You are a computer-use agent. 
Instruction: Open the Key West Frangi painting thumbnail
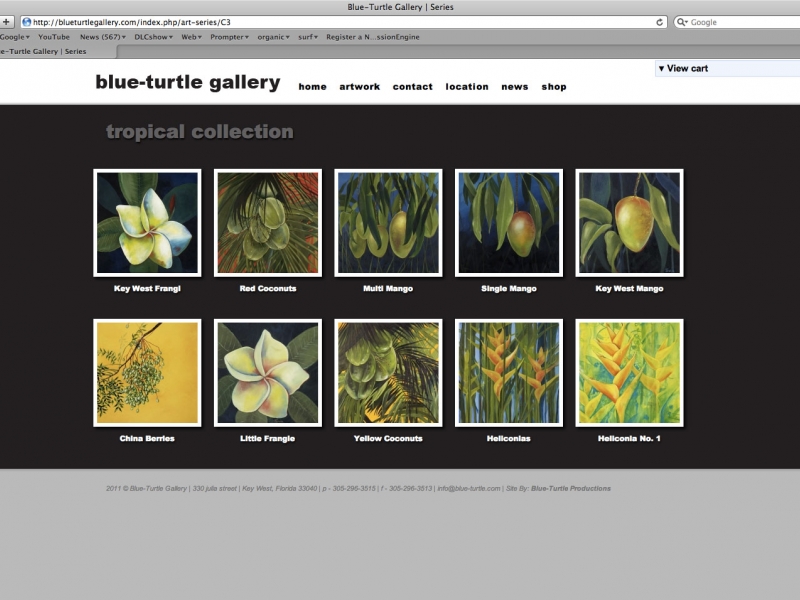point(147,223)
